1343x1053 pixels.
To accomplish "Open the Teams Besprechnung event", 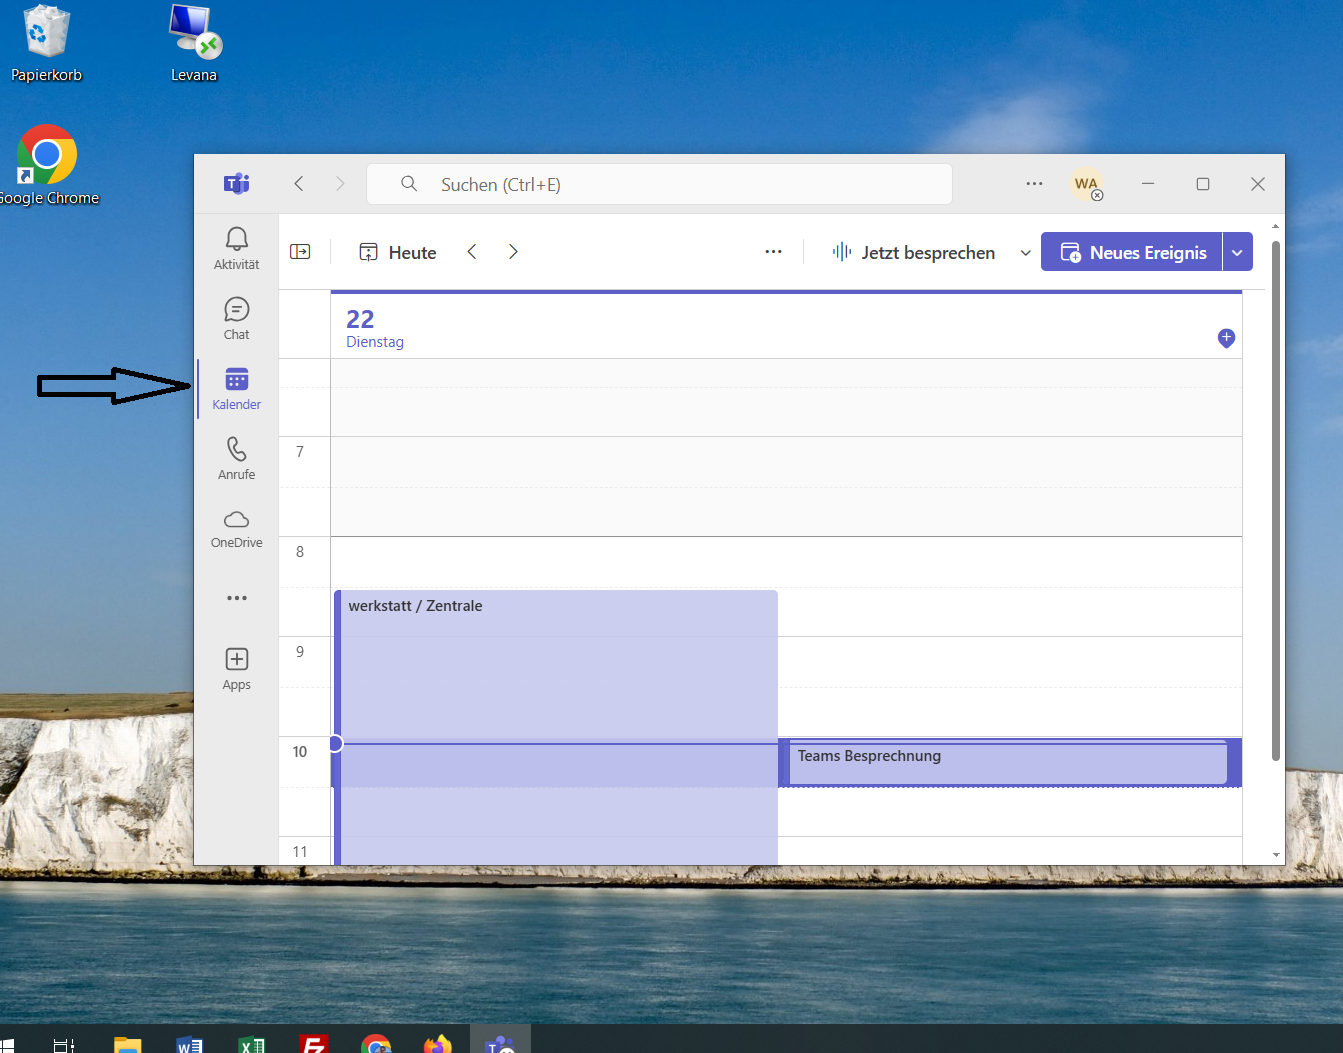I will point(1005,762).
